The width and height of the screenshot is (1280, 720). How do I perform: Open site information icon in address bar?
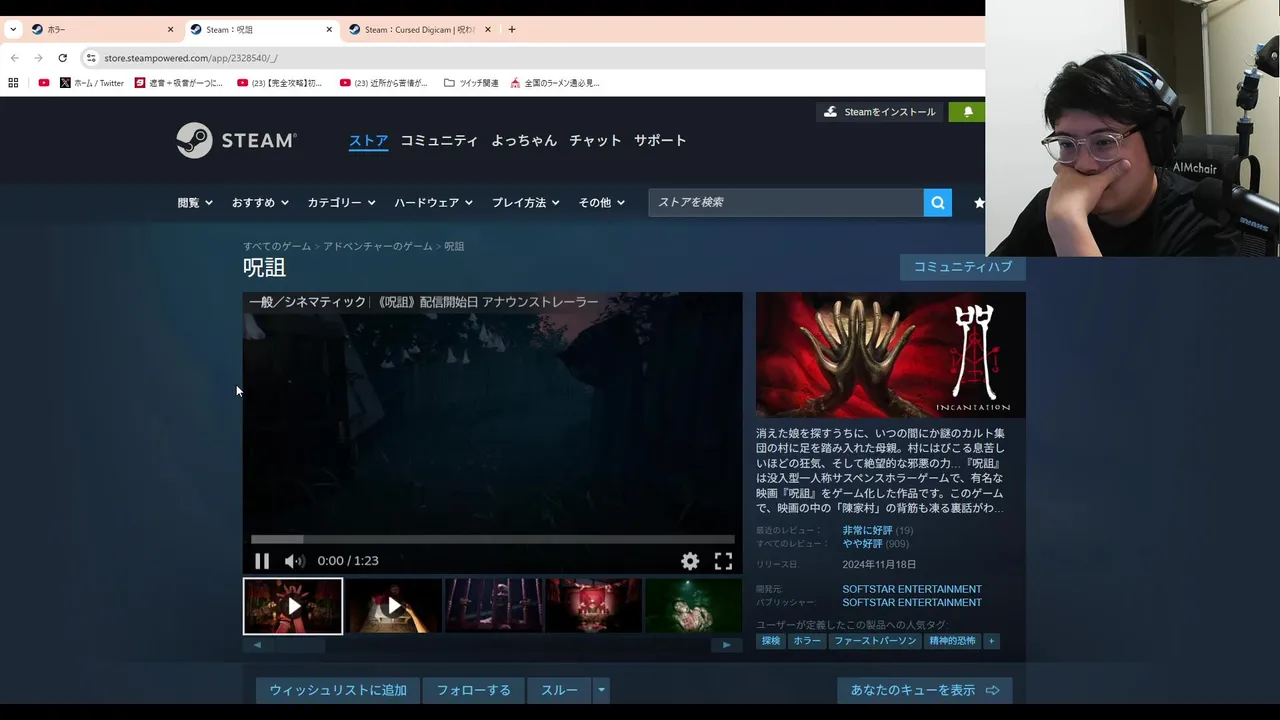coord(91,58)
